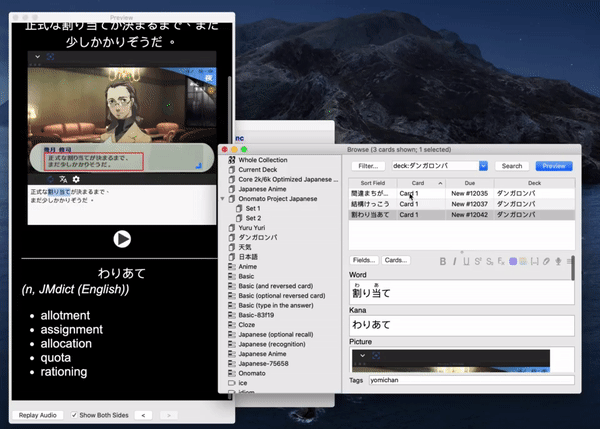Select Basic (and reversed card) note type
The width and height of the screenshot is (600, 429).
pyautogui.click(x=276, y=286)
